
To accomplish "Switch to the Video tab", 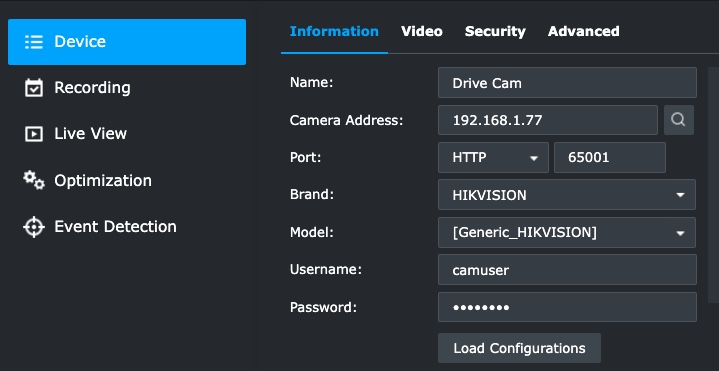I will click(x=422, y=31).
